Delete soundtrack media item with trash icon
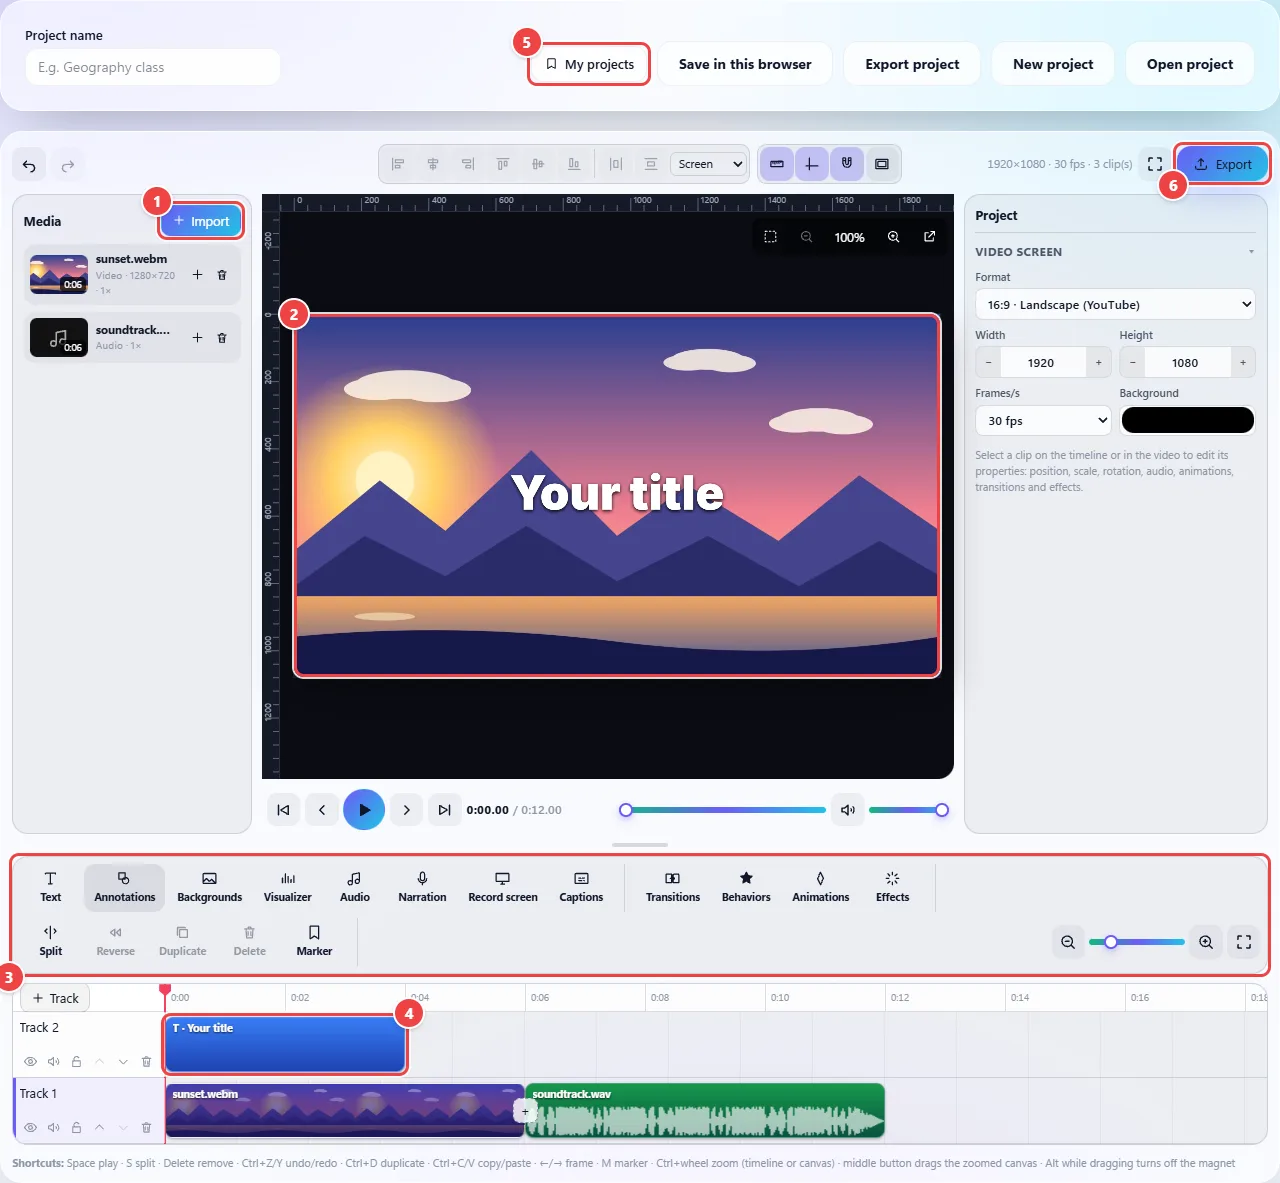This screenshot has width=1280, height=1183. 222,338
